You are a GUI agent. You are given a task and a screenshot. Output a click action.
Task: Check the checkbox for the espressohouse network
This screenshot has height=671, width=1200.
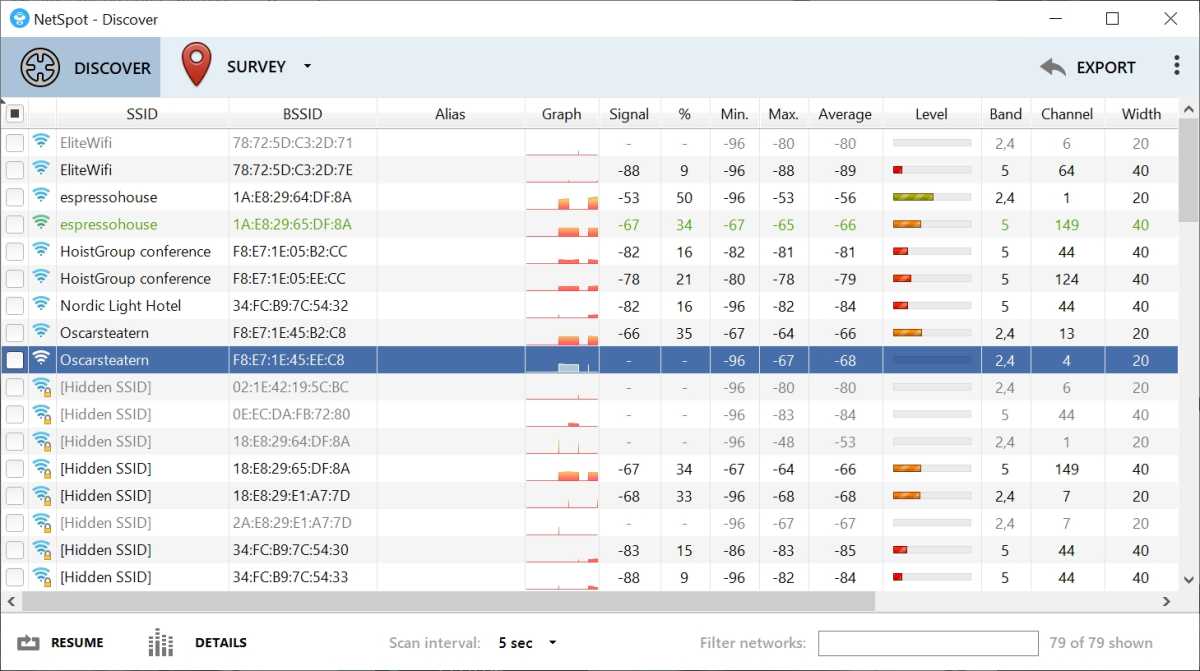15,197
